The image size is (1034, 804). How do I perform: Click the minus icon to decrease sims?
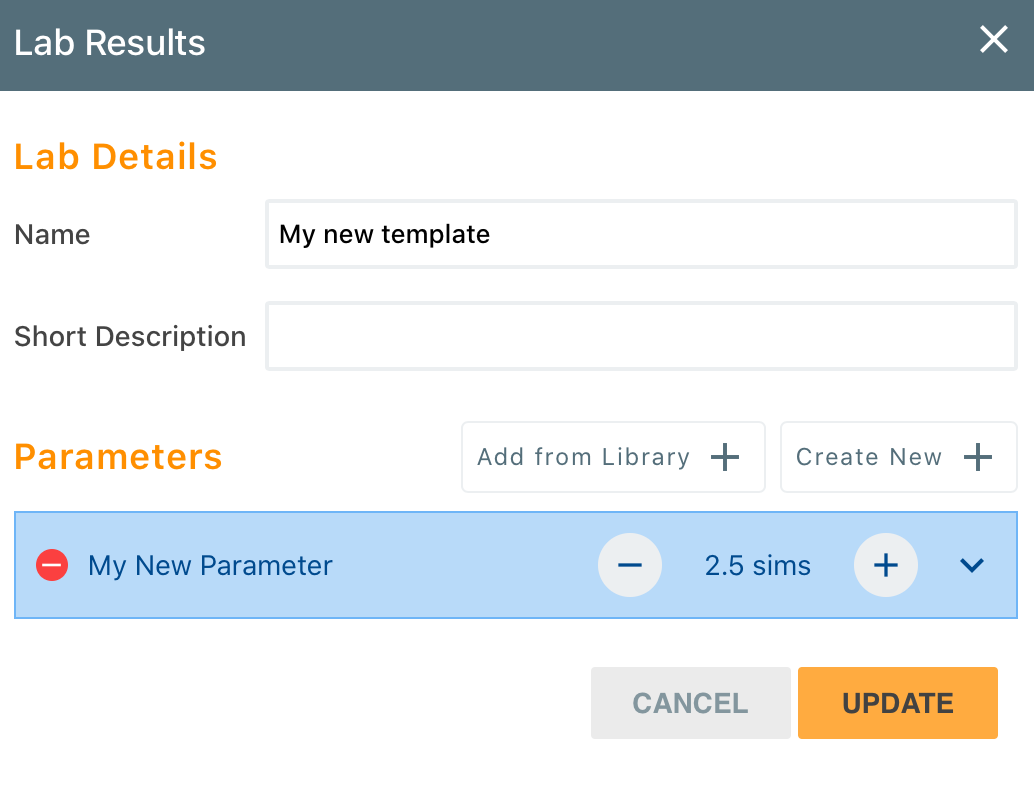629,565
